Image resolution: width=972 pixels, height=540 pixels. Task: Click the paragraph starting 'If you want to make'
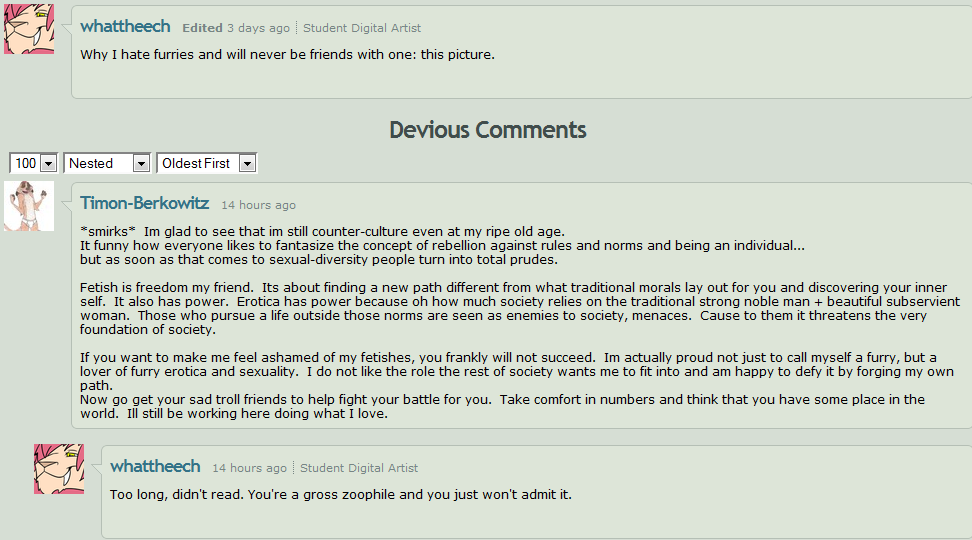[516, 386]
